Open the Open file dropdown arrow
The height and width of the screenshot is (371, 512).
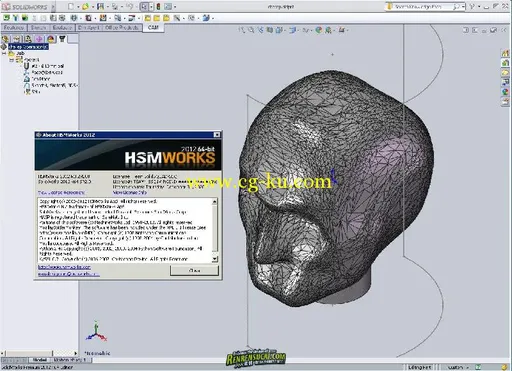point(92,7)
